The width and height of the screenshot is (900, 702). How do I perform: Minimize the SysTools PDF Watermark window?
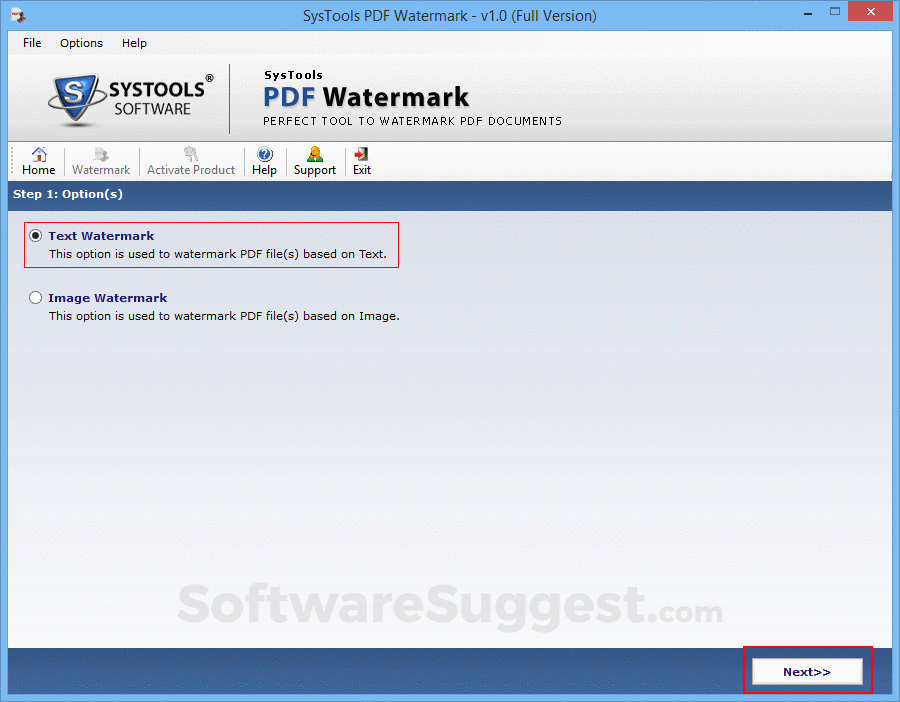(x=808, y=13)
